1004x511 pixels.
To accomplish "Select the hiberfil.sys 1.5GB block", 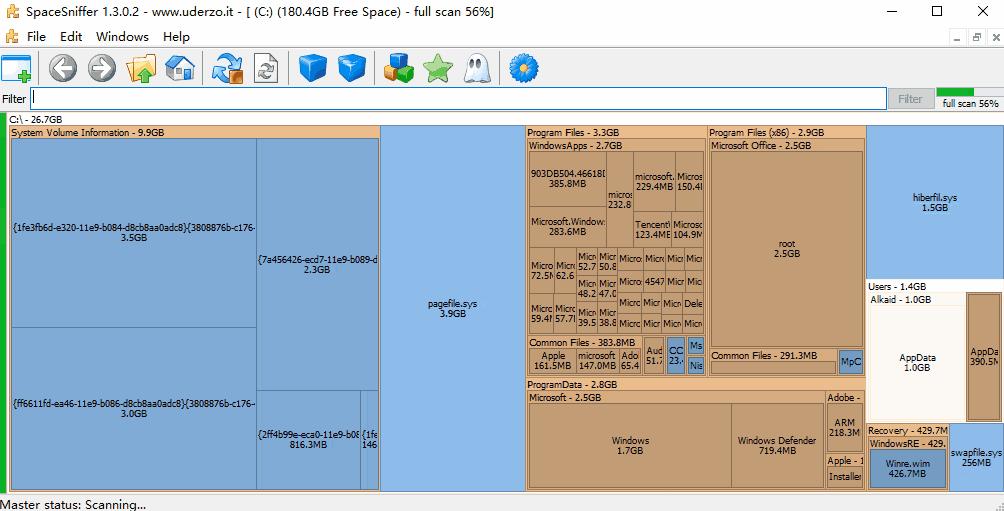I will [935, 202].
